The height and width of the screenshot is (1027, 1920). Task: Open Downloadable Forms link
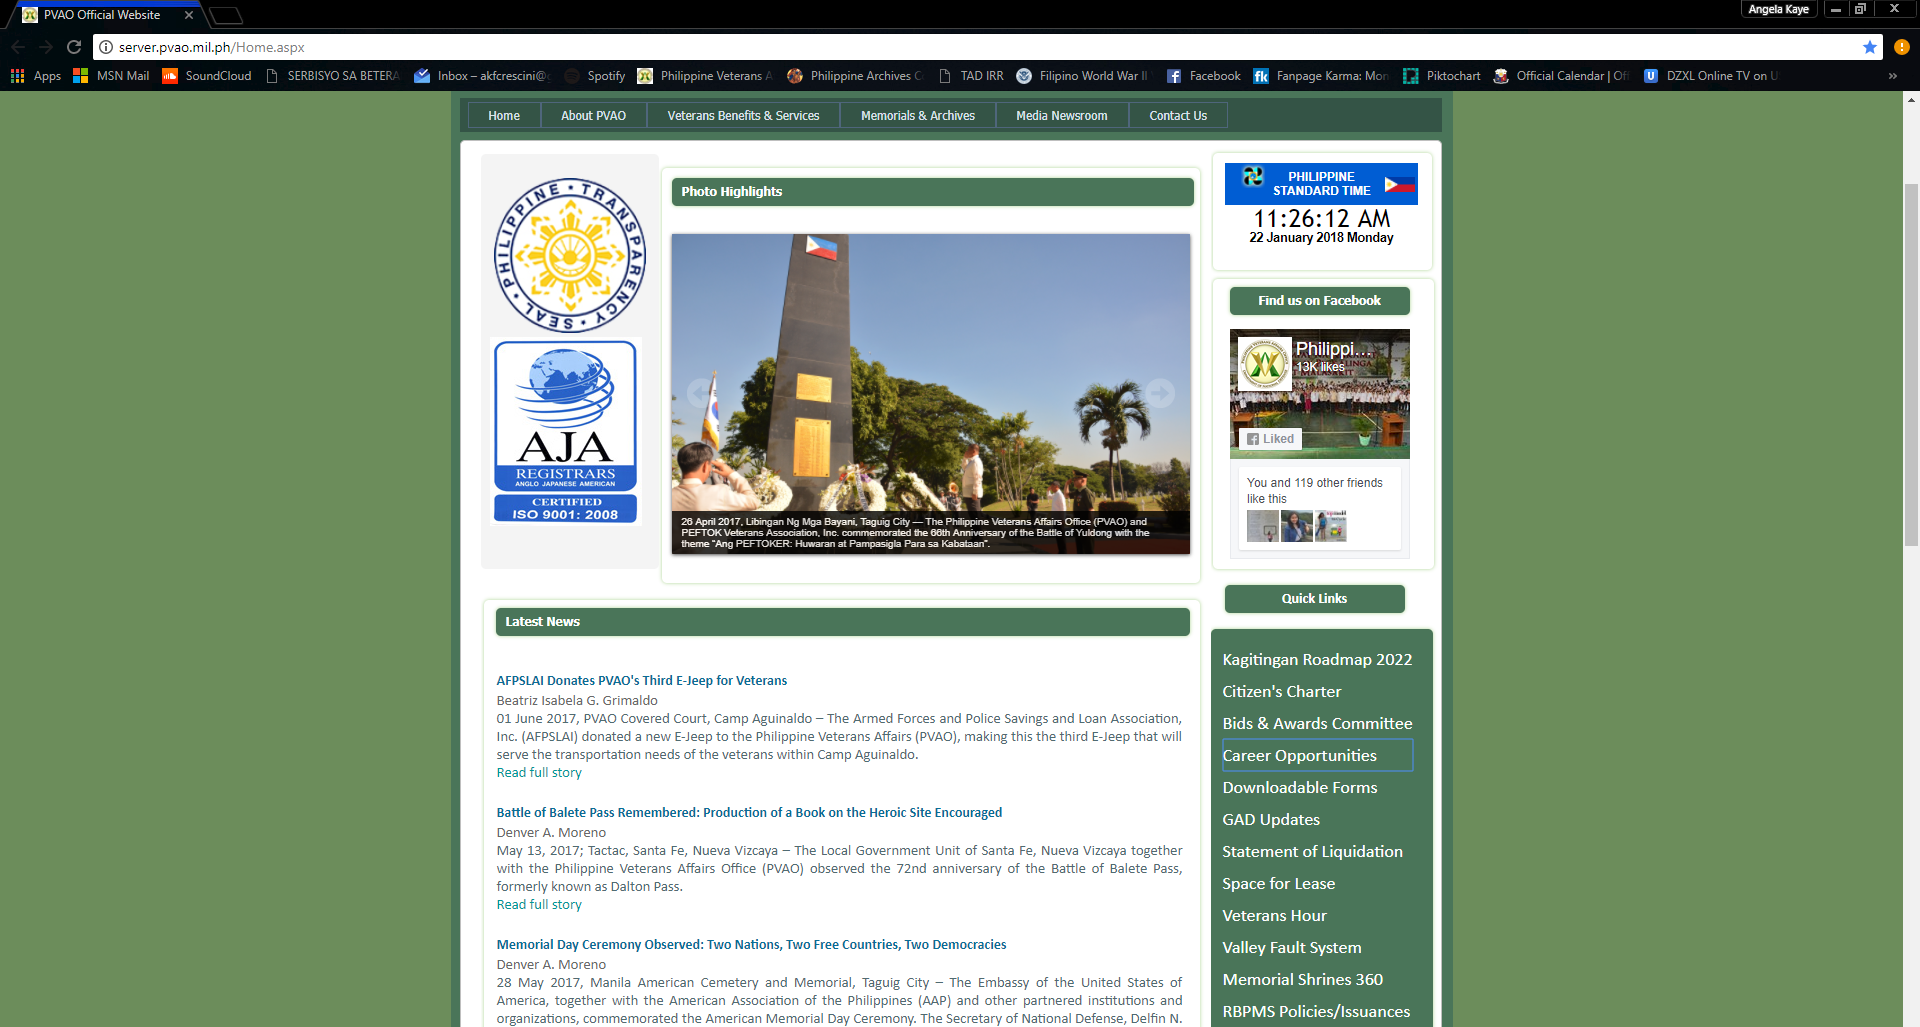point(1300,788)
